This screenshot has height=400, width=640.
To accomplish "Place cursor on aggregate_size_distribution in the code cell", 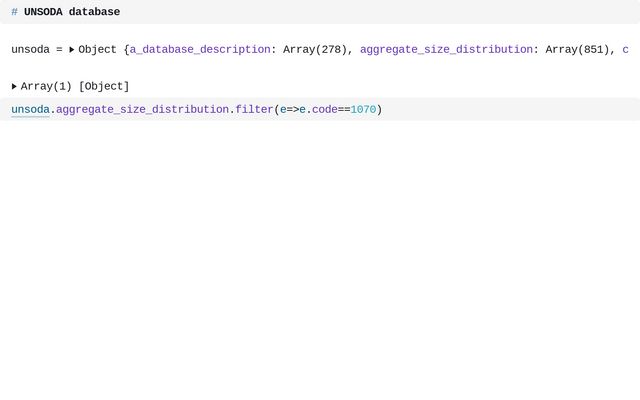I will click(x=142, y=109).
